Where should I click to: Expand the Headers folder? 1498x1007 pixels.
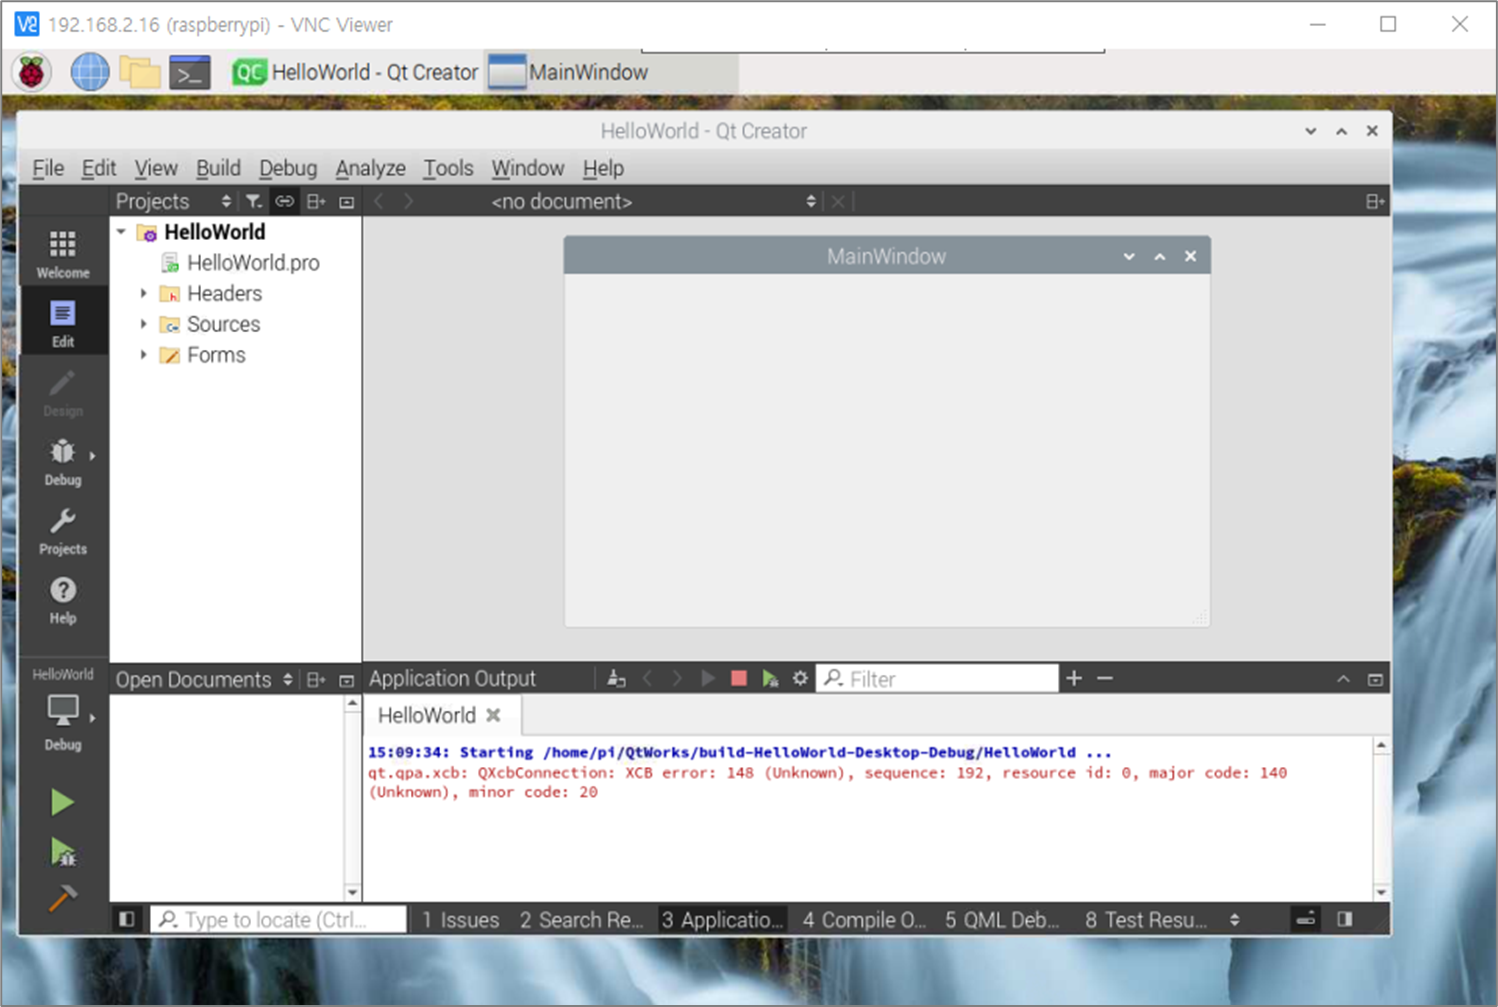click(x=143, y=293)
